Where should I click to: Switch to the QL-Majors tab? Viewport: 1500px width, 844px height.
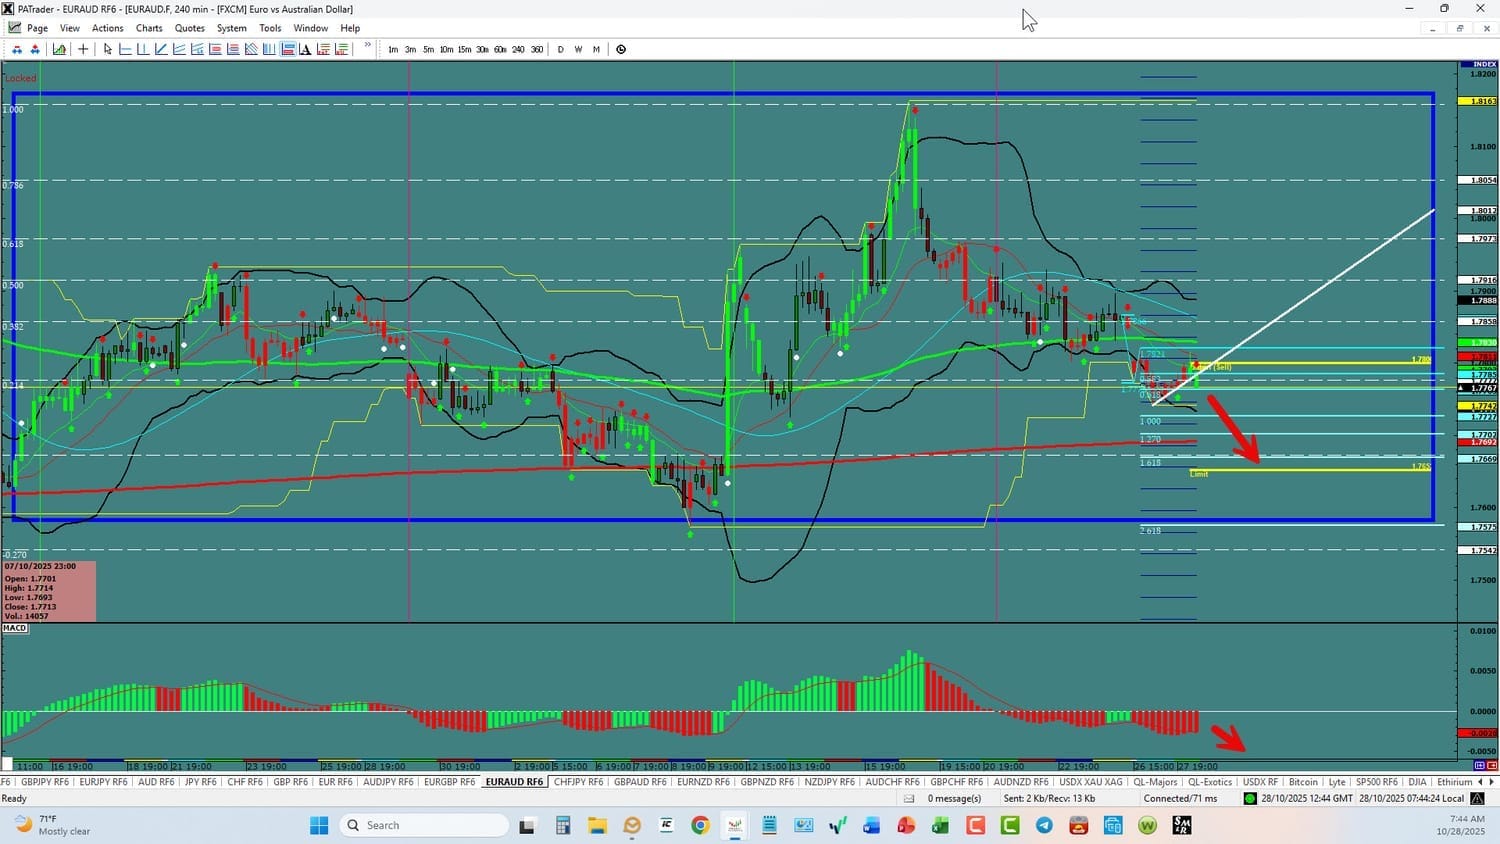click(1155, 782)
